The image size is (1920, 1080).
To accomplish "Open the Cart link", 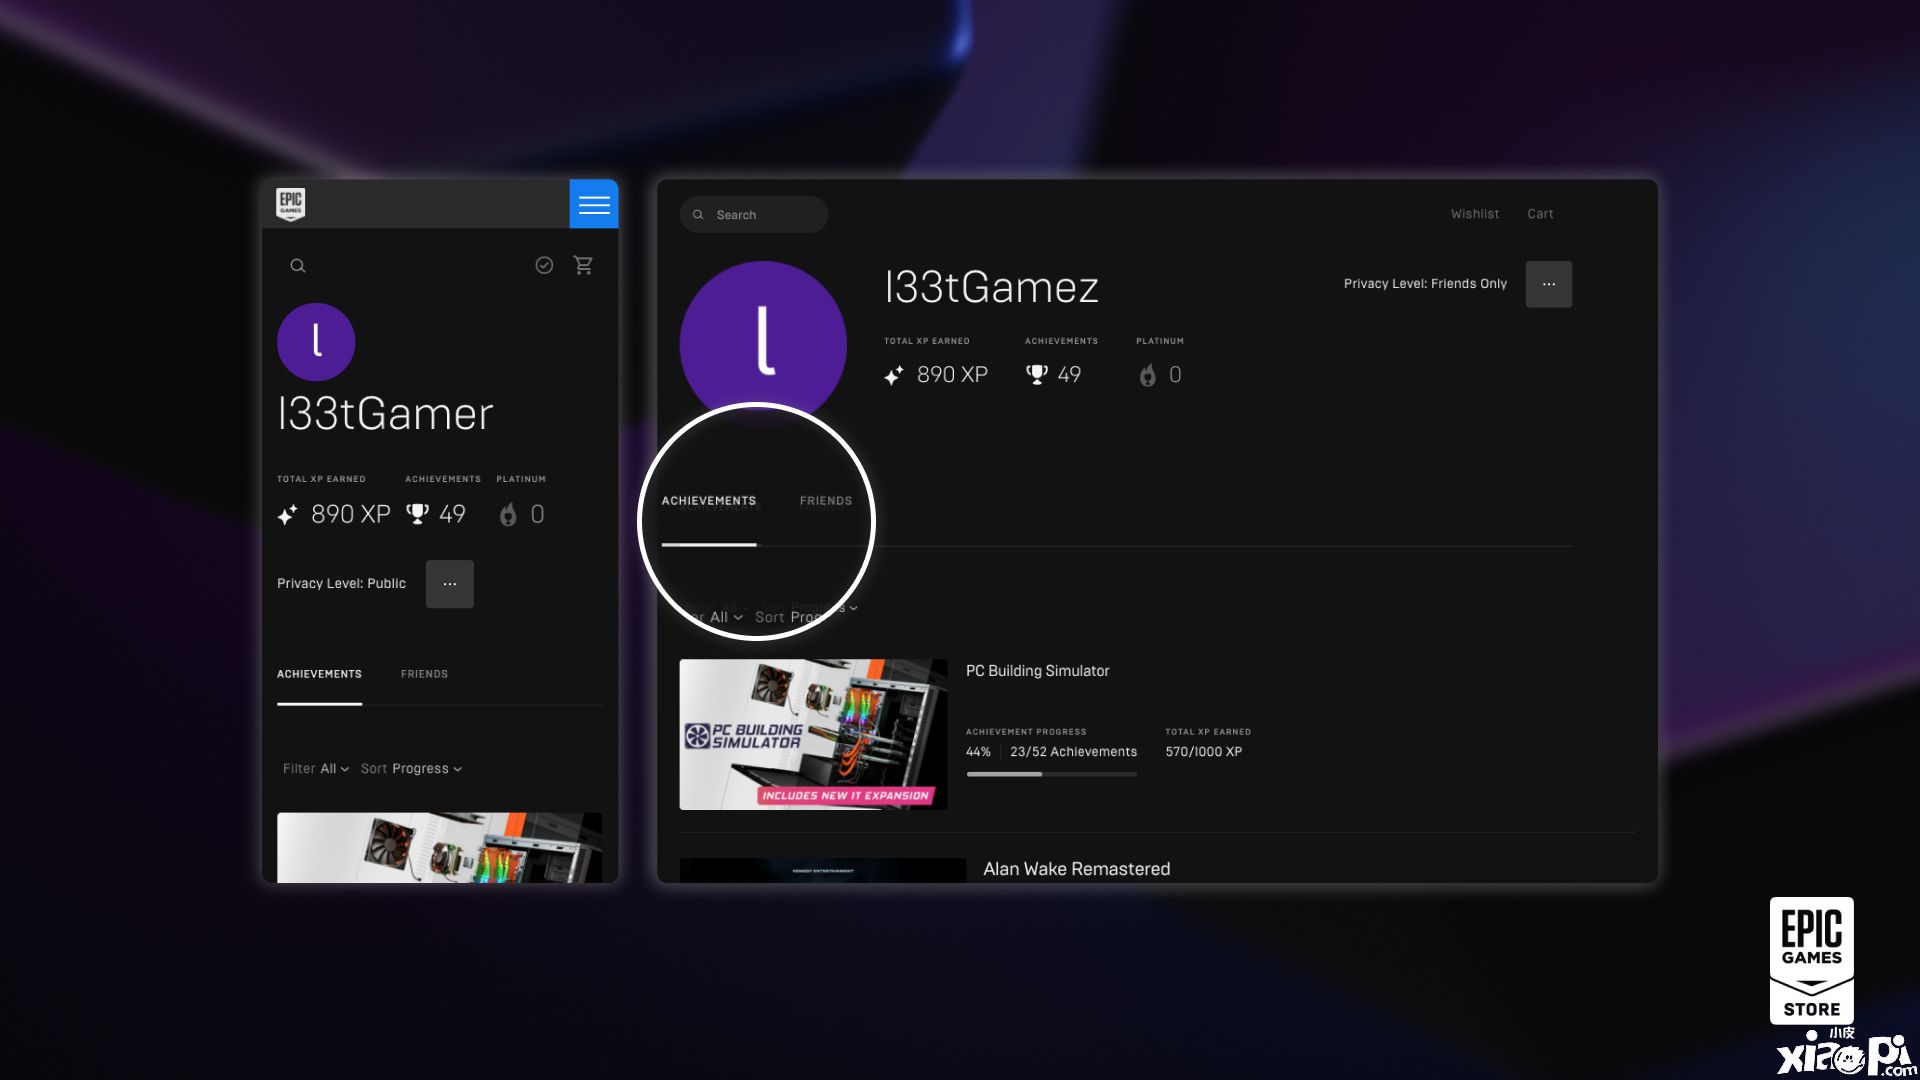I will 1540,214.
